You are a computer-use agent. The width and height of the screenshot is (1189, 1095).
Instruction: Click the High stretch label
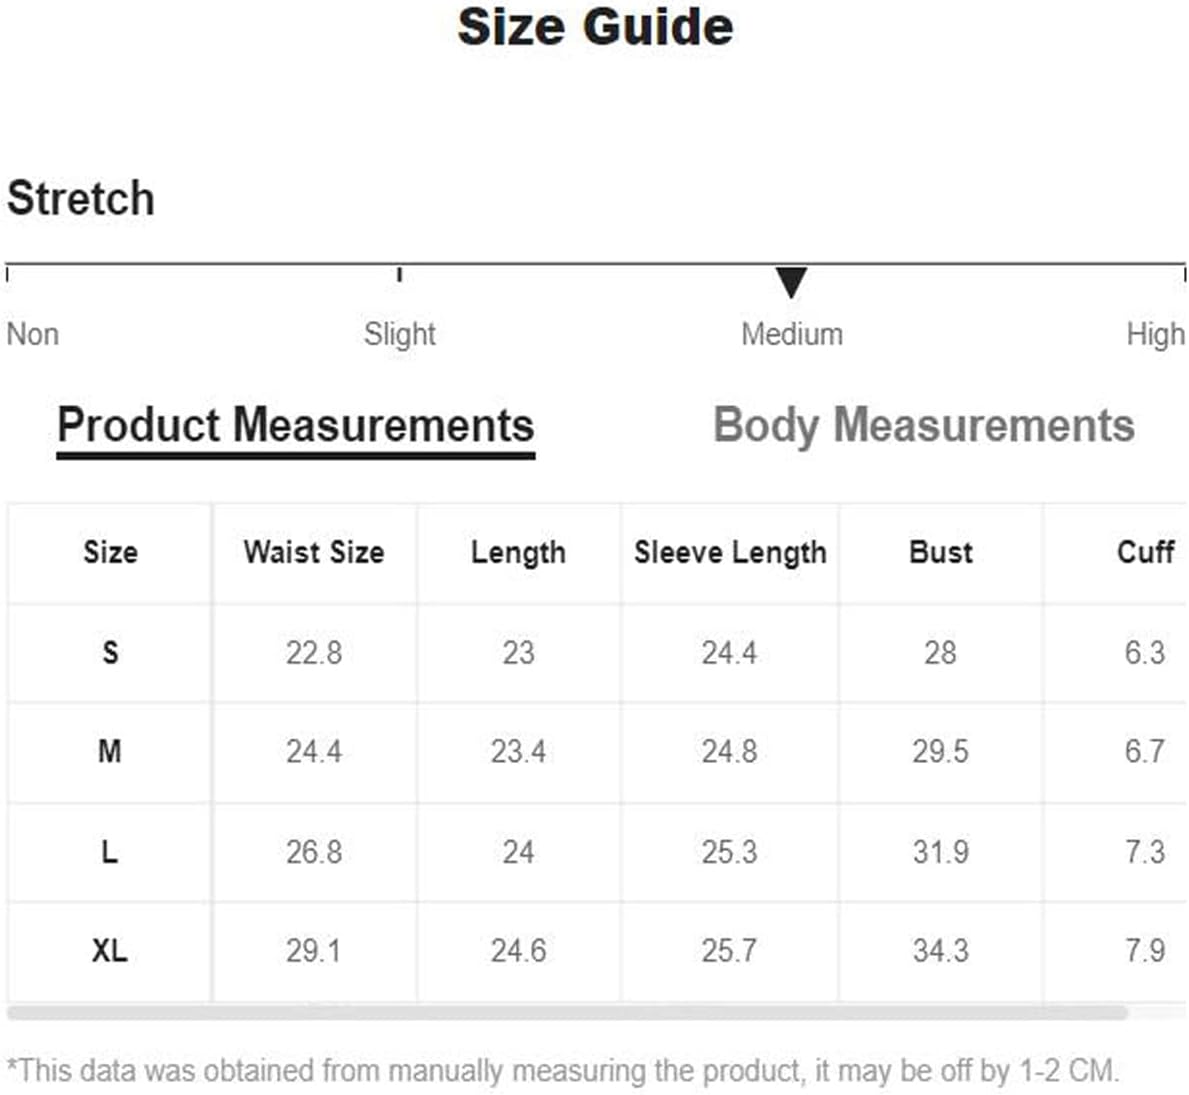[1155, 334]
